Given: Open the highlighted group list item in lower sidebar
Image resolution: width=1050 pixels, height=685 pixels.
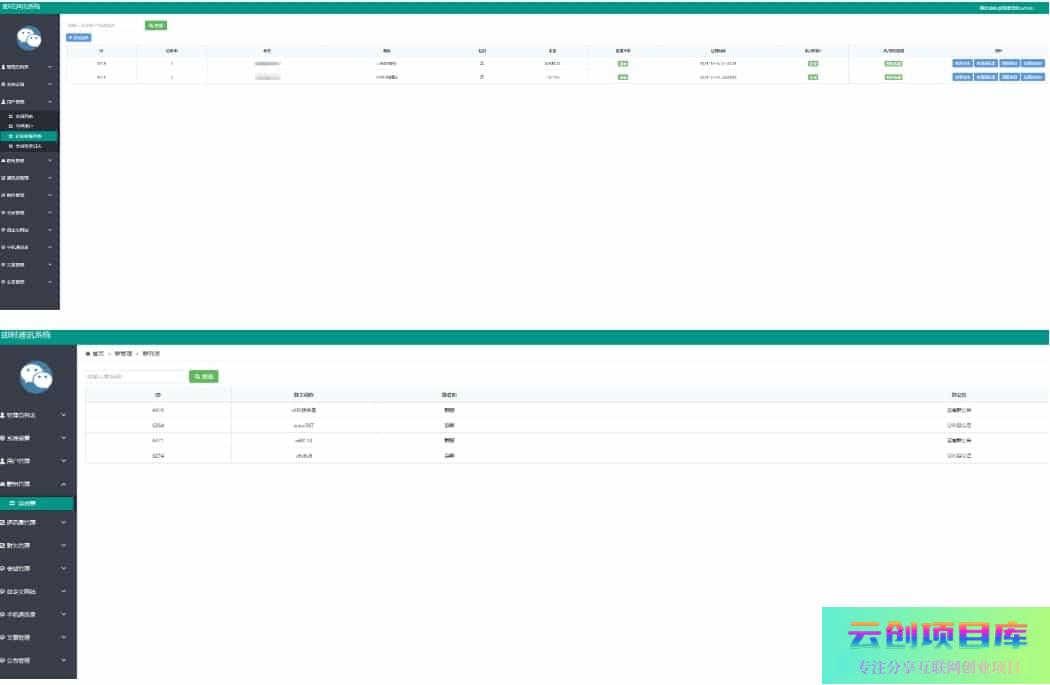Looking at the screenshot, I should pos(37,504).
